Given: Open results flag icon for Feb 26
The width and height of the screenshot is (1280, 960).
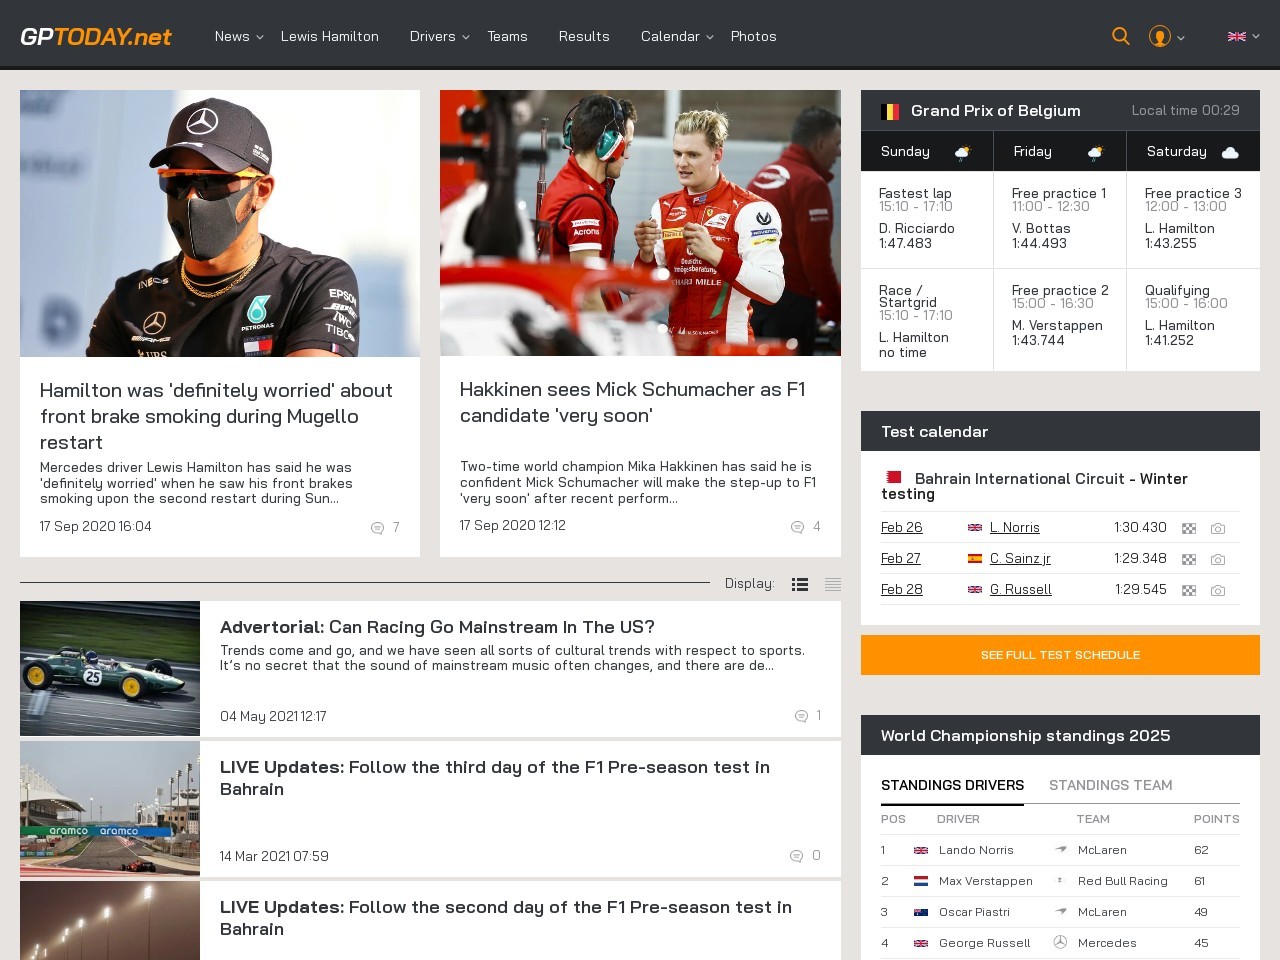Looking at the screenshot, I should pyautogui.click(x=1189, y=528).
